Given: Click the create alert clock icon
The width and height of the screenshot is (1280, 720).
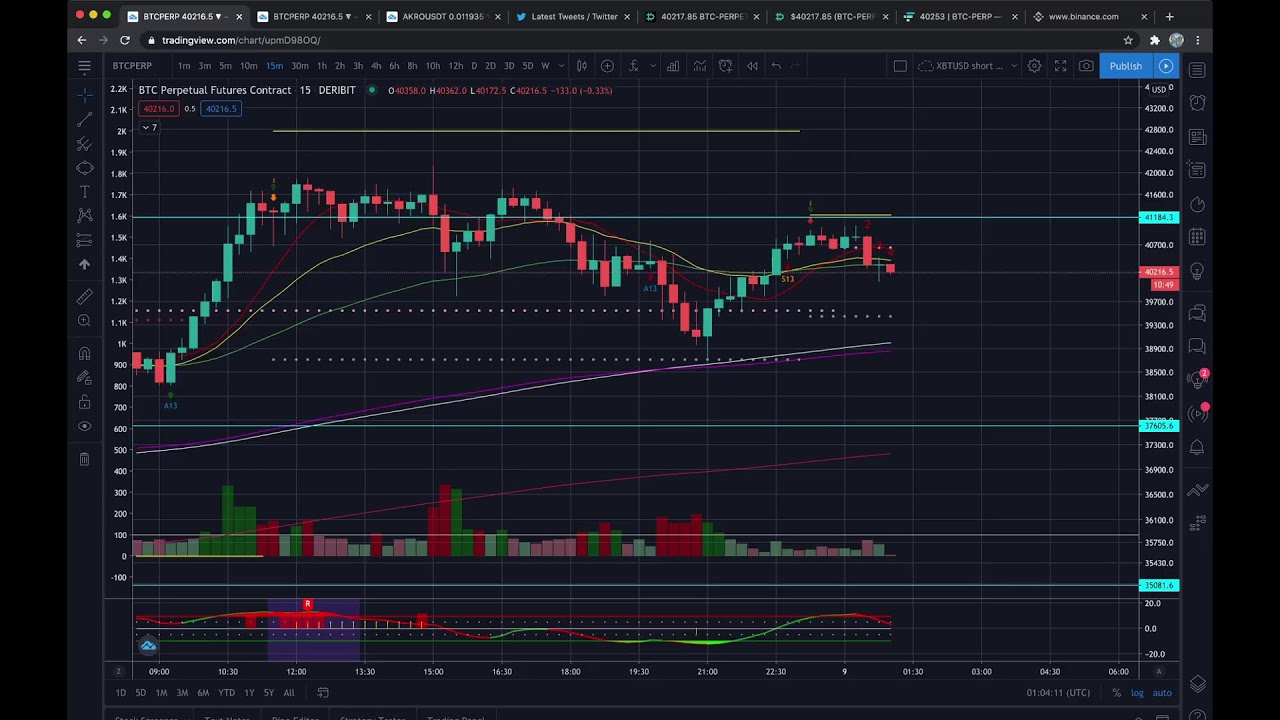Looking at the screenshot, I should point(725,66).
